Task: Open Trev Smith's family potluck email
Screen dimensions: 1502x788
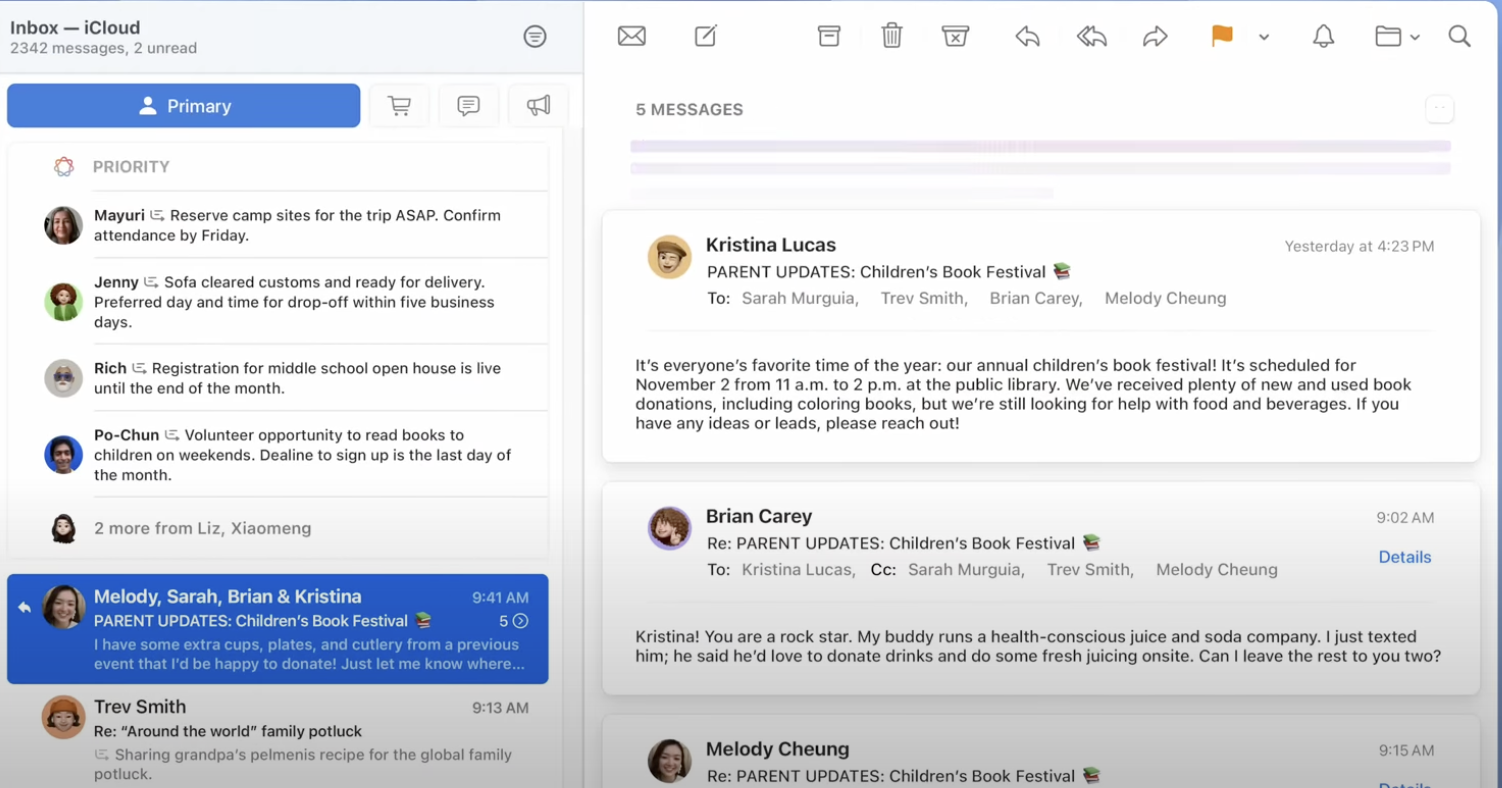Action: pos(278,738)
